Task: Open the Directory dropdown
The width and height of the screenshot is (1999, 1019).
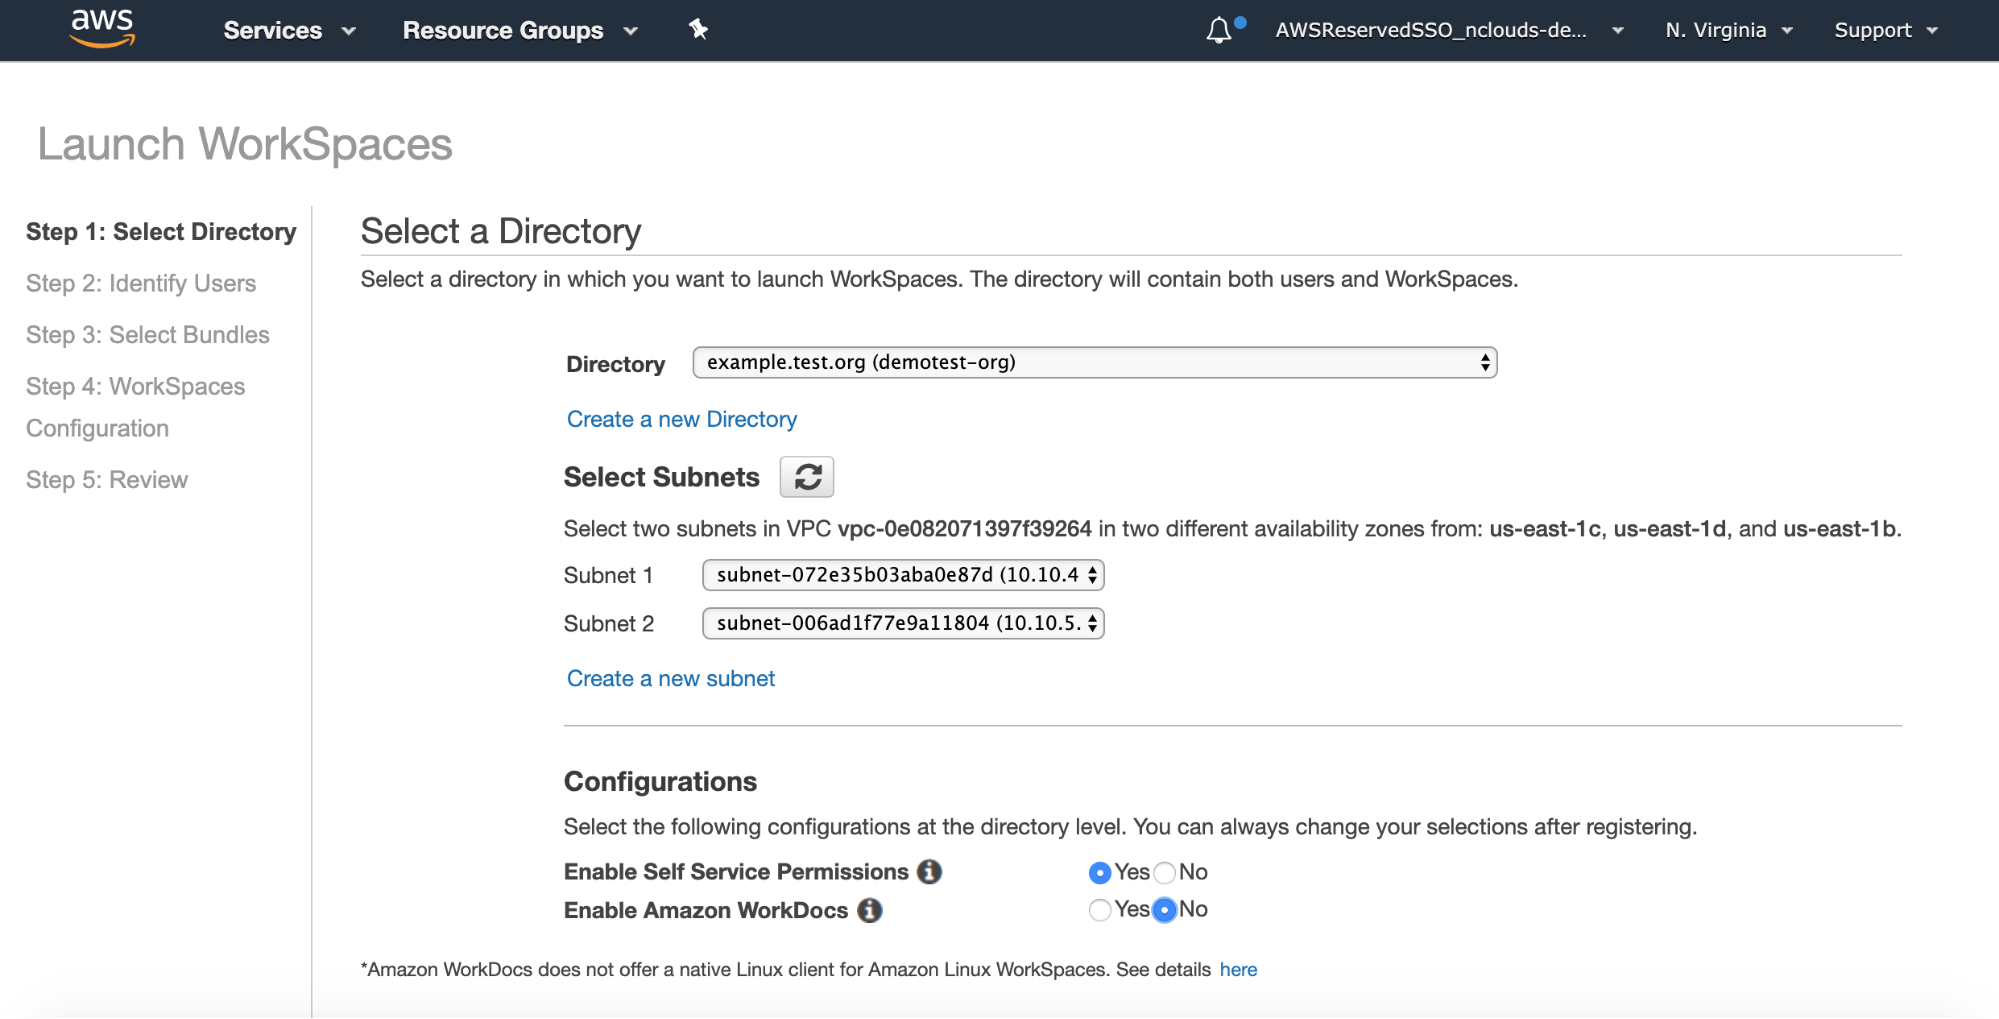Action: click(x=1095, y=362)
